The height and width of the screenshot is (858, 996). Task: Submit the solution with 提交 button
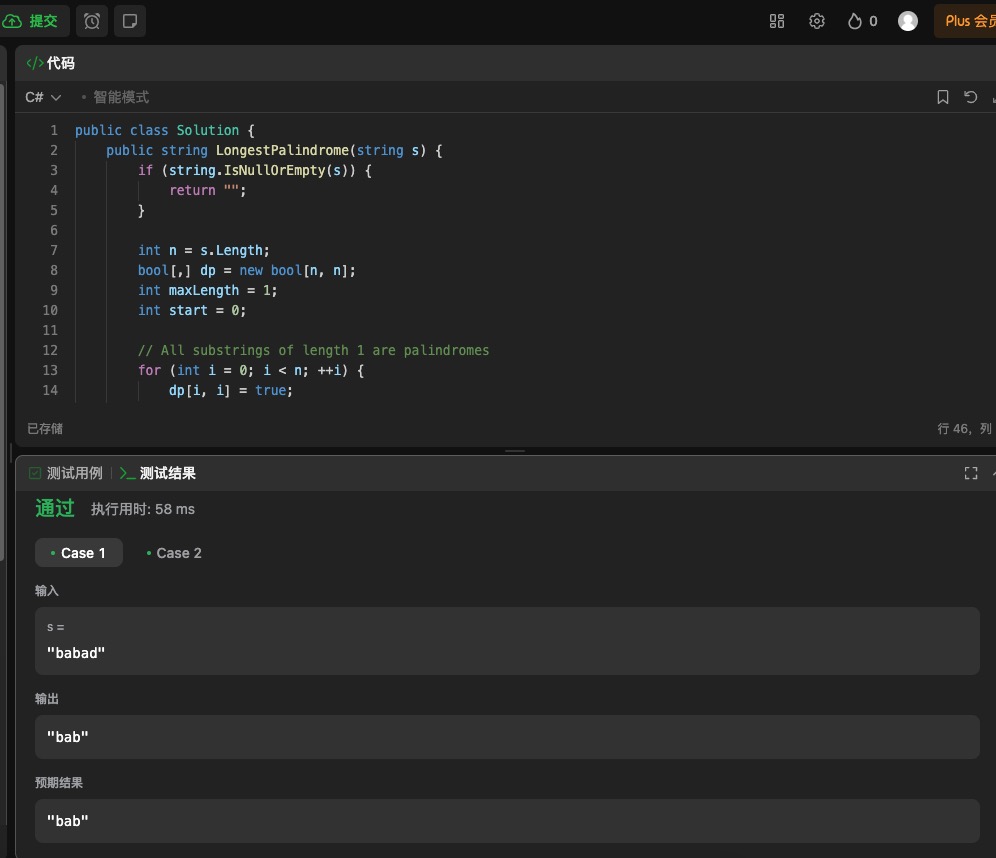(x=32, y=21)
